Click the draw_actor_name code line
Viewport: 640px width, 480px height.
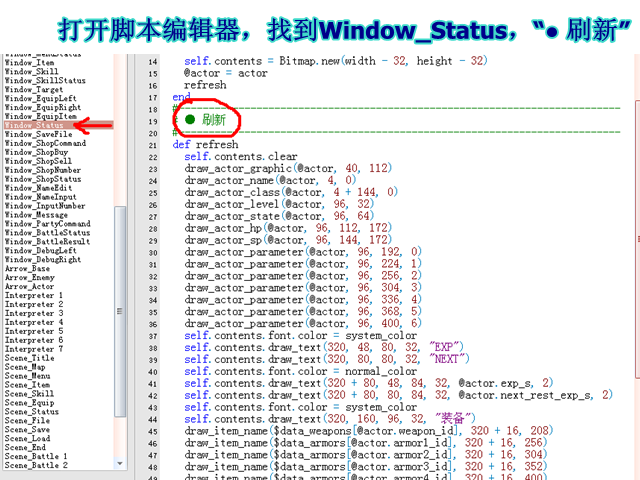coord(270,180)
